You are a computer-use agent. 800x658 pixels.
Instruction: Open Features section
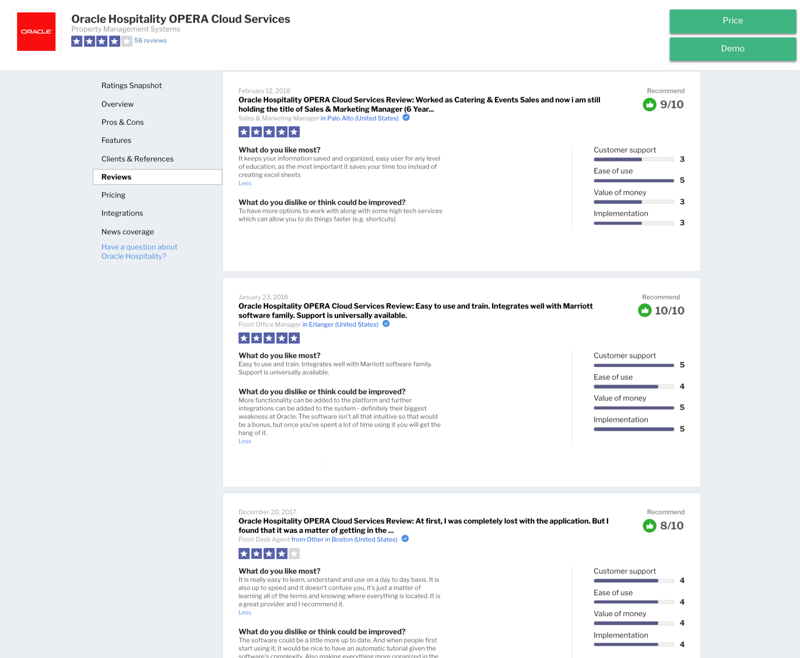(116, 140)
